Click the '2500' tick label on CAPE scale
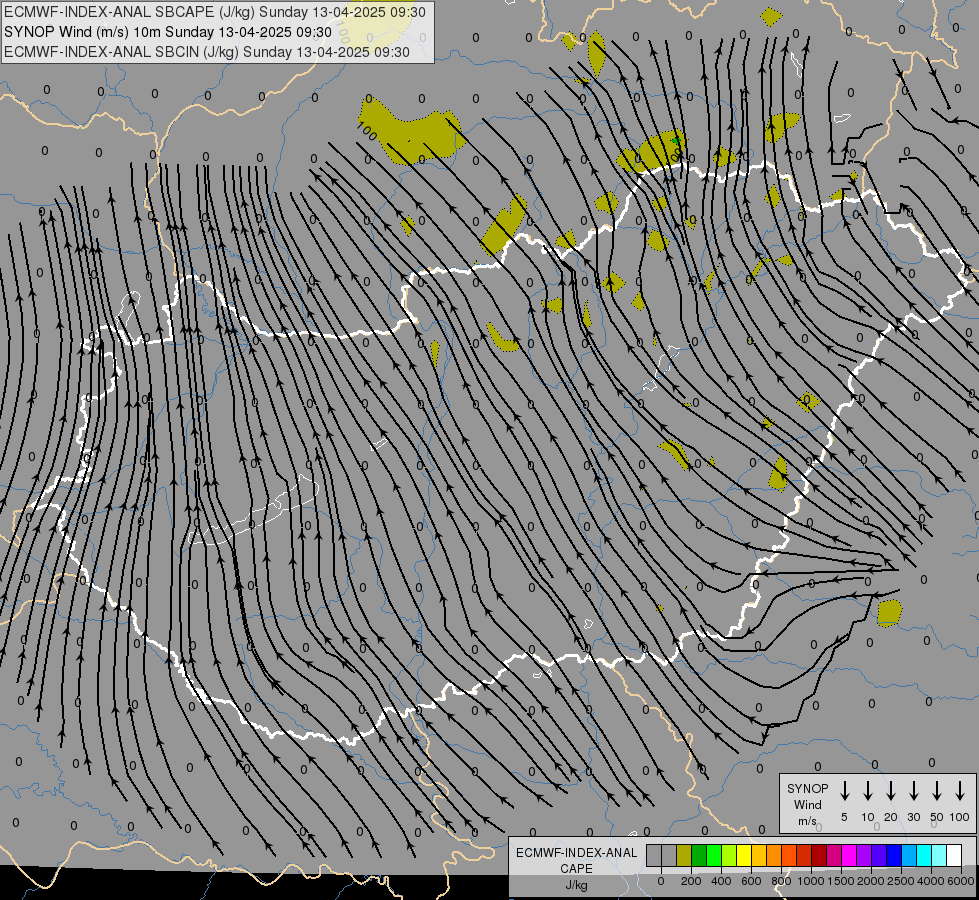This screenshot has width=979, height=900. point(901,881)
